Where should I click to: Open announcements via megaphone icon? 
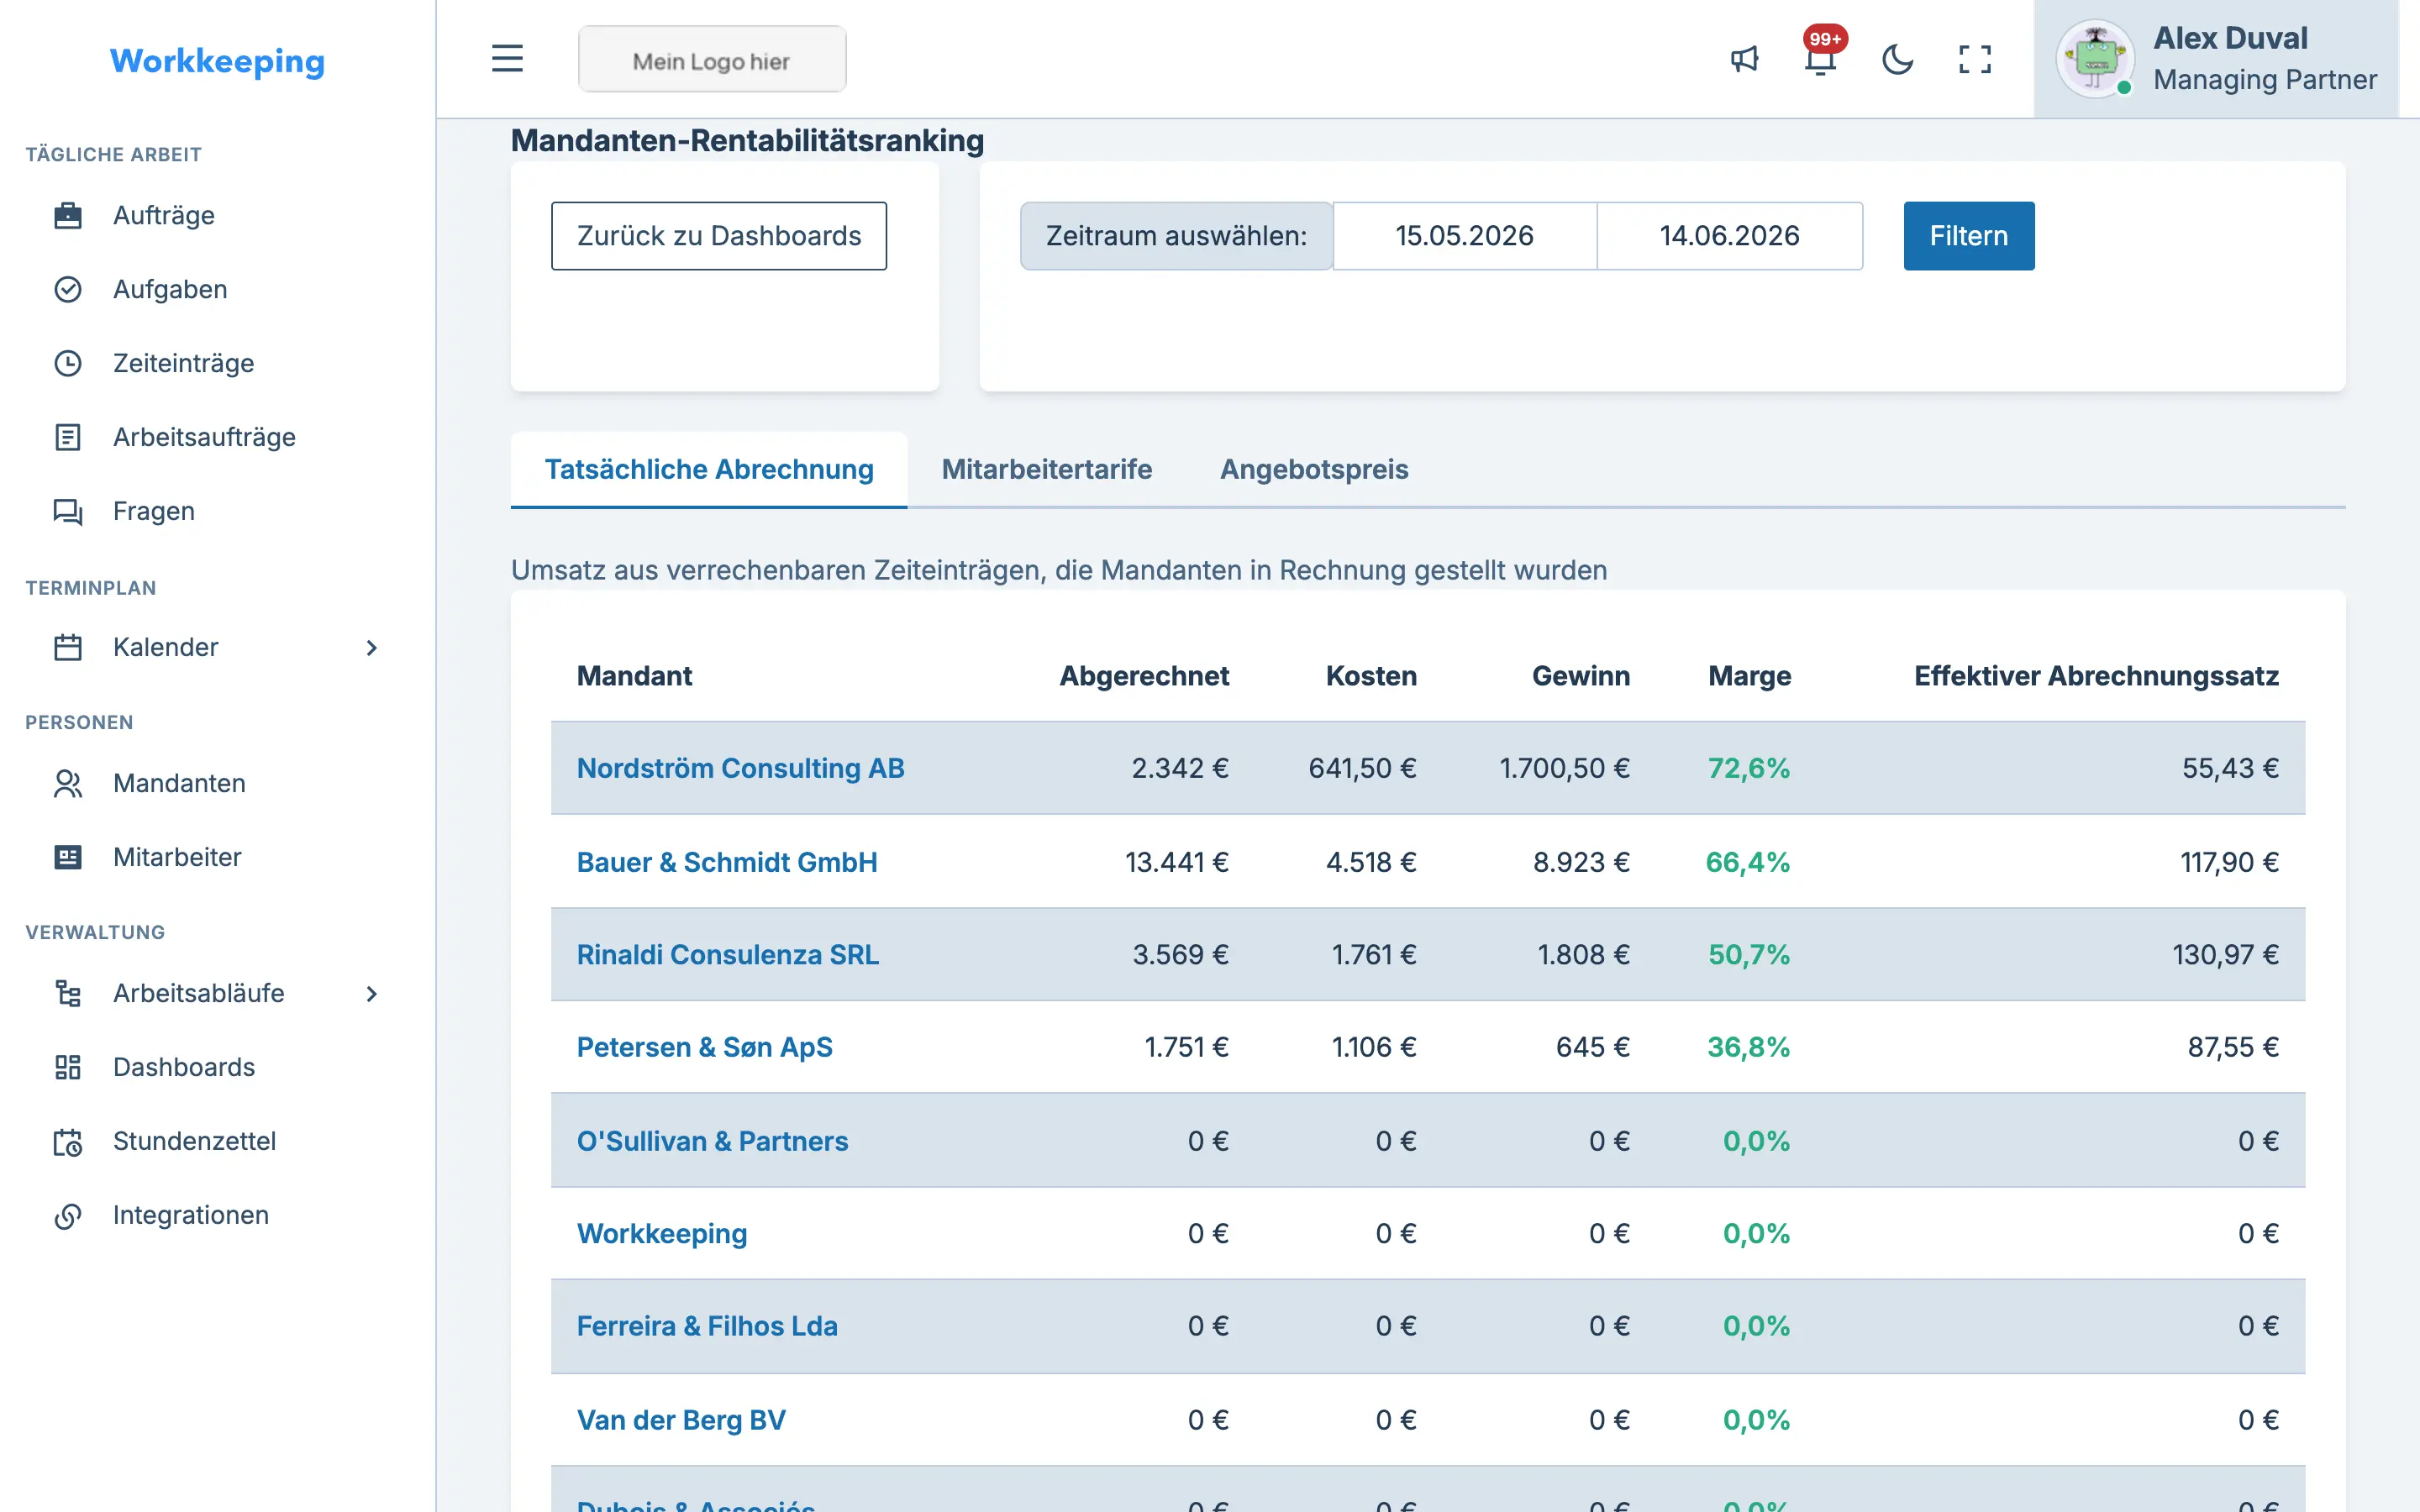point(1744,59)
